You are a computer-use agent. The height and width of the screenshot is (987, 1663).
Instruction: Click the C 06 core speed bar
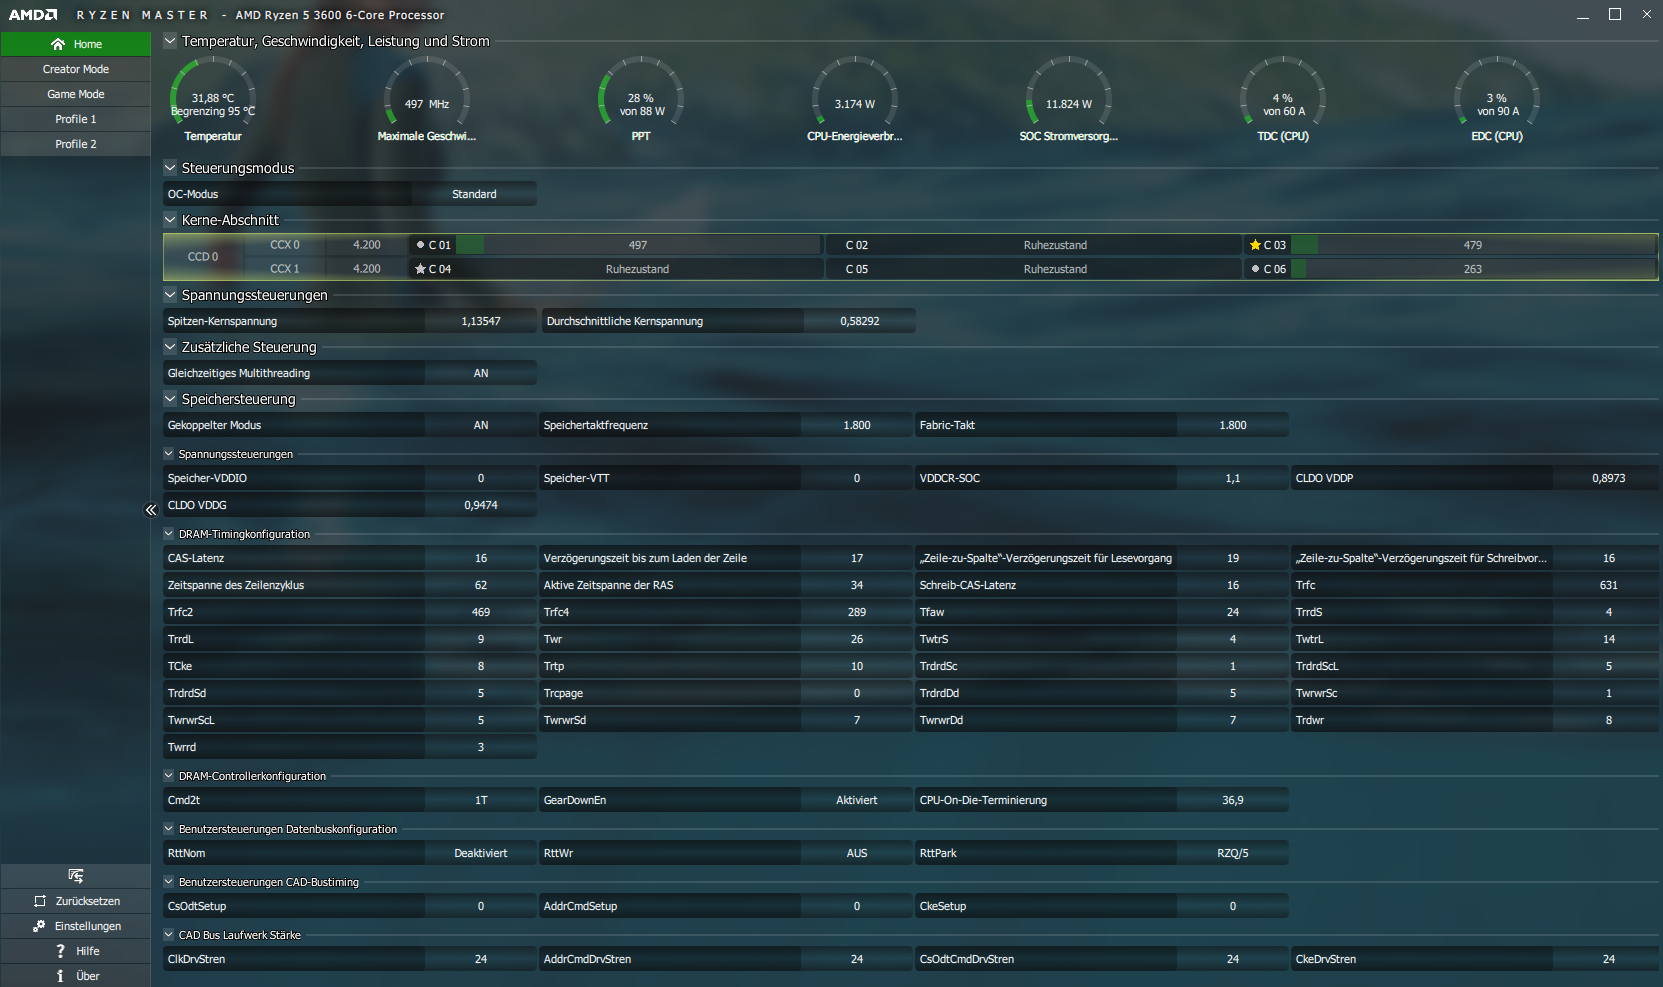pos(1474,269)
